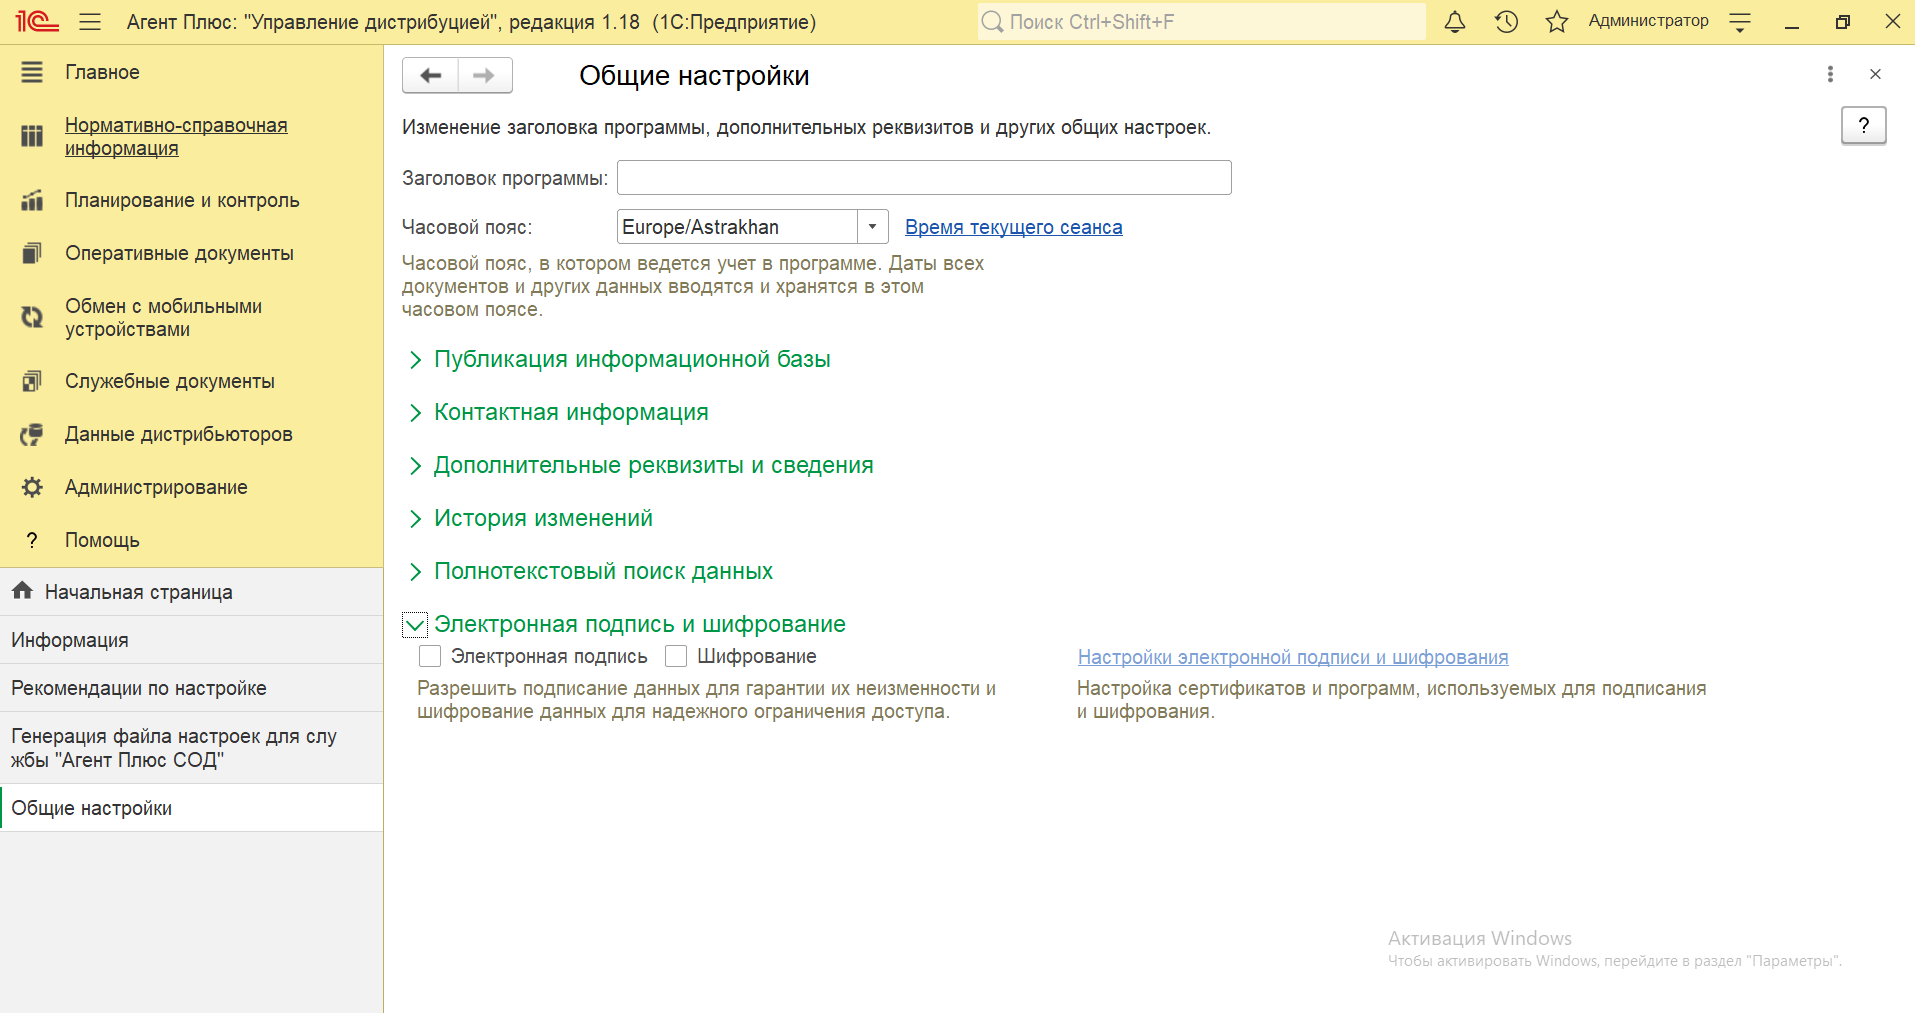Open service settings menu icon beside Администратор
Screen dimensions: 1915x1013
(1740, 22)
